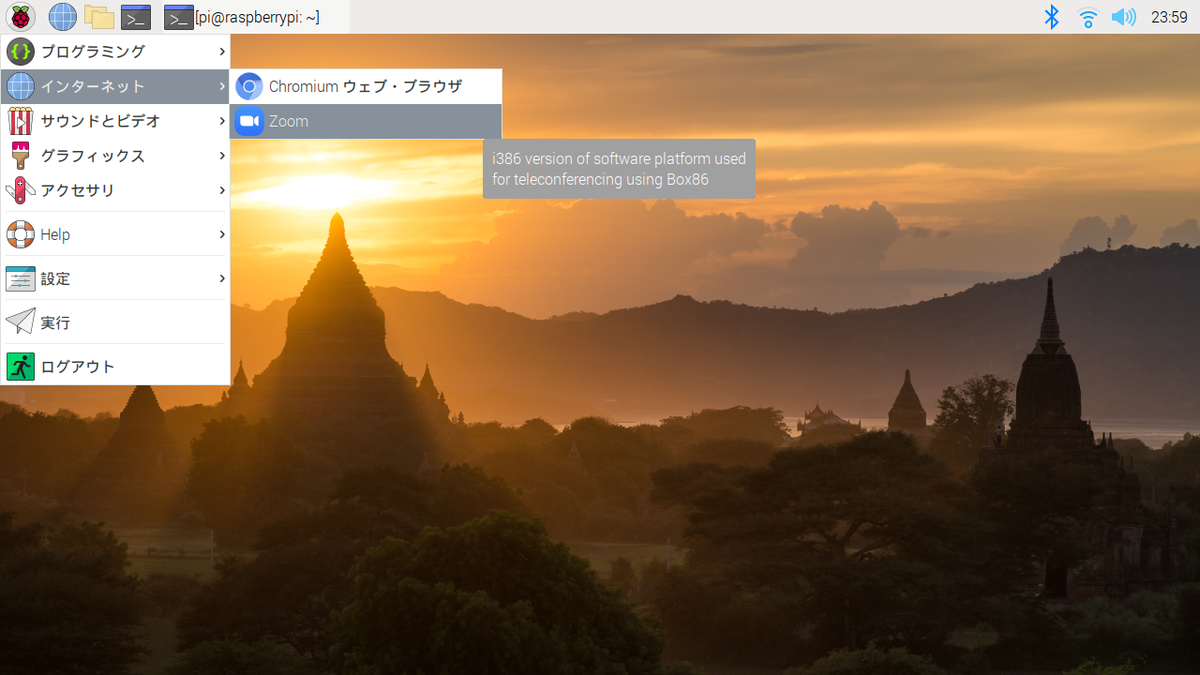Click the 設定 preferences icon
The image size is (1200, 675).
[x=20, y=278]
